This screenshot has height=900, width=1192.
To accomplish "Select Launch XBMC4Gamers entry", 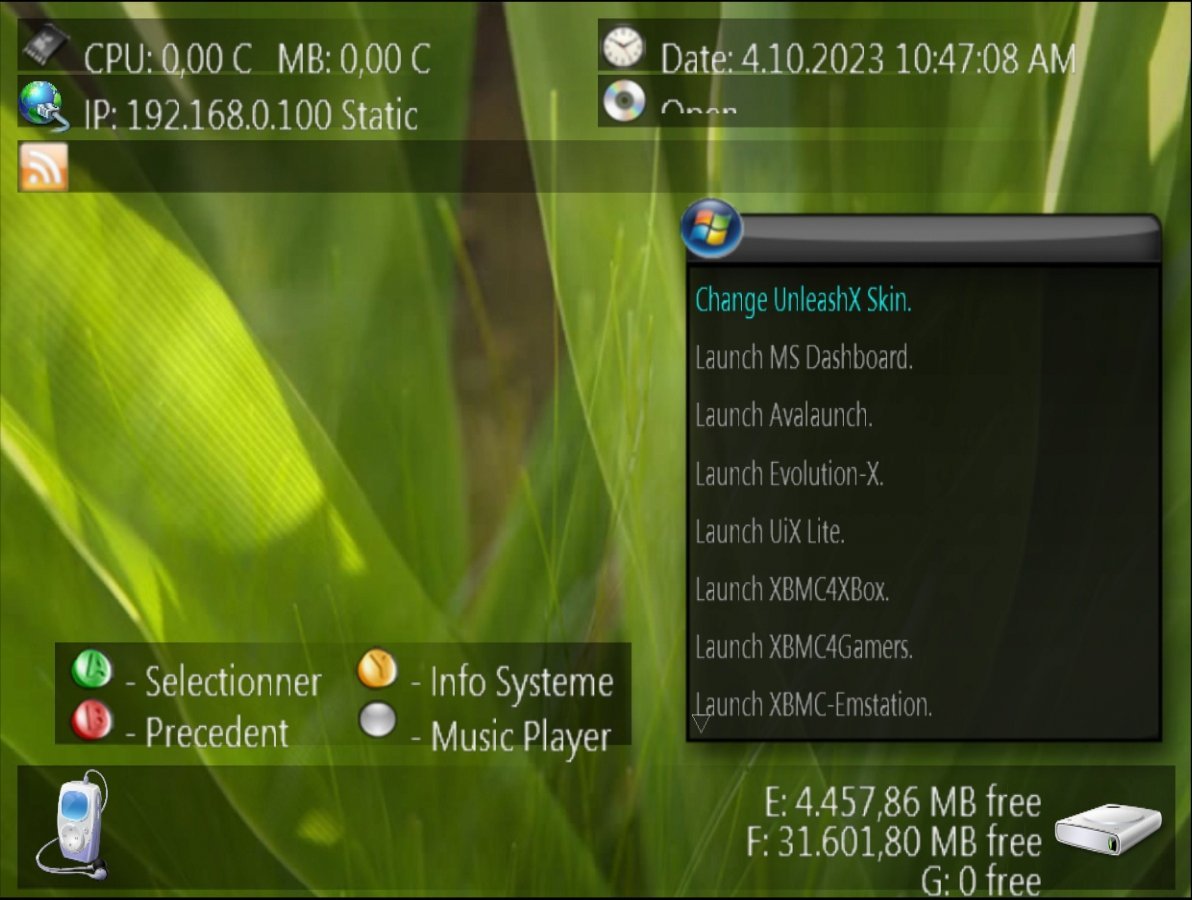I will [804, 647].
